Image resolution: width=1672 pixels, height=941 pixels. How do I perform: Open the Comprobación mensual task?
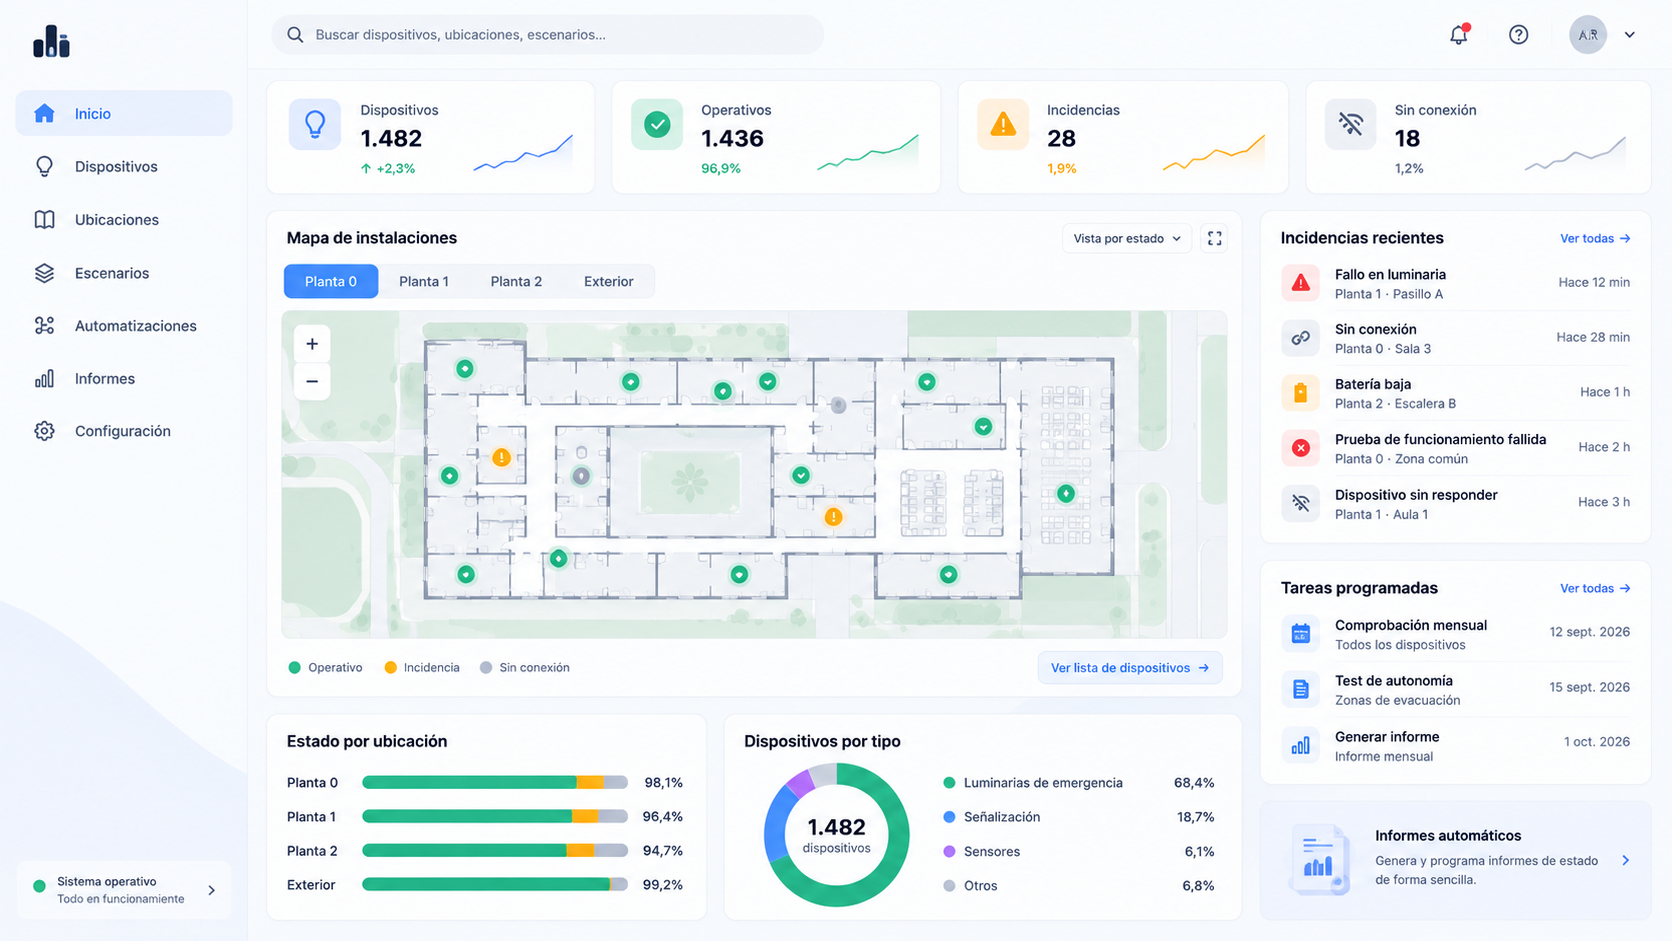(x=1455, y=634)
